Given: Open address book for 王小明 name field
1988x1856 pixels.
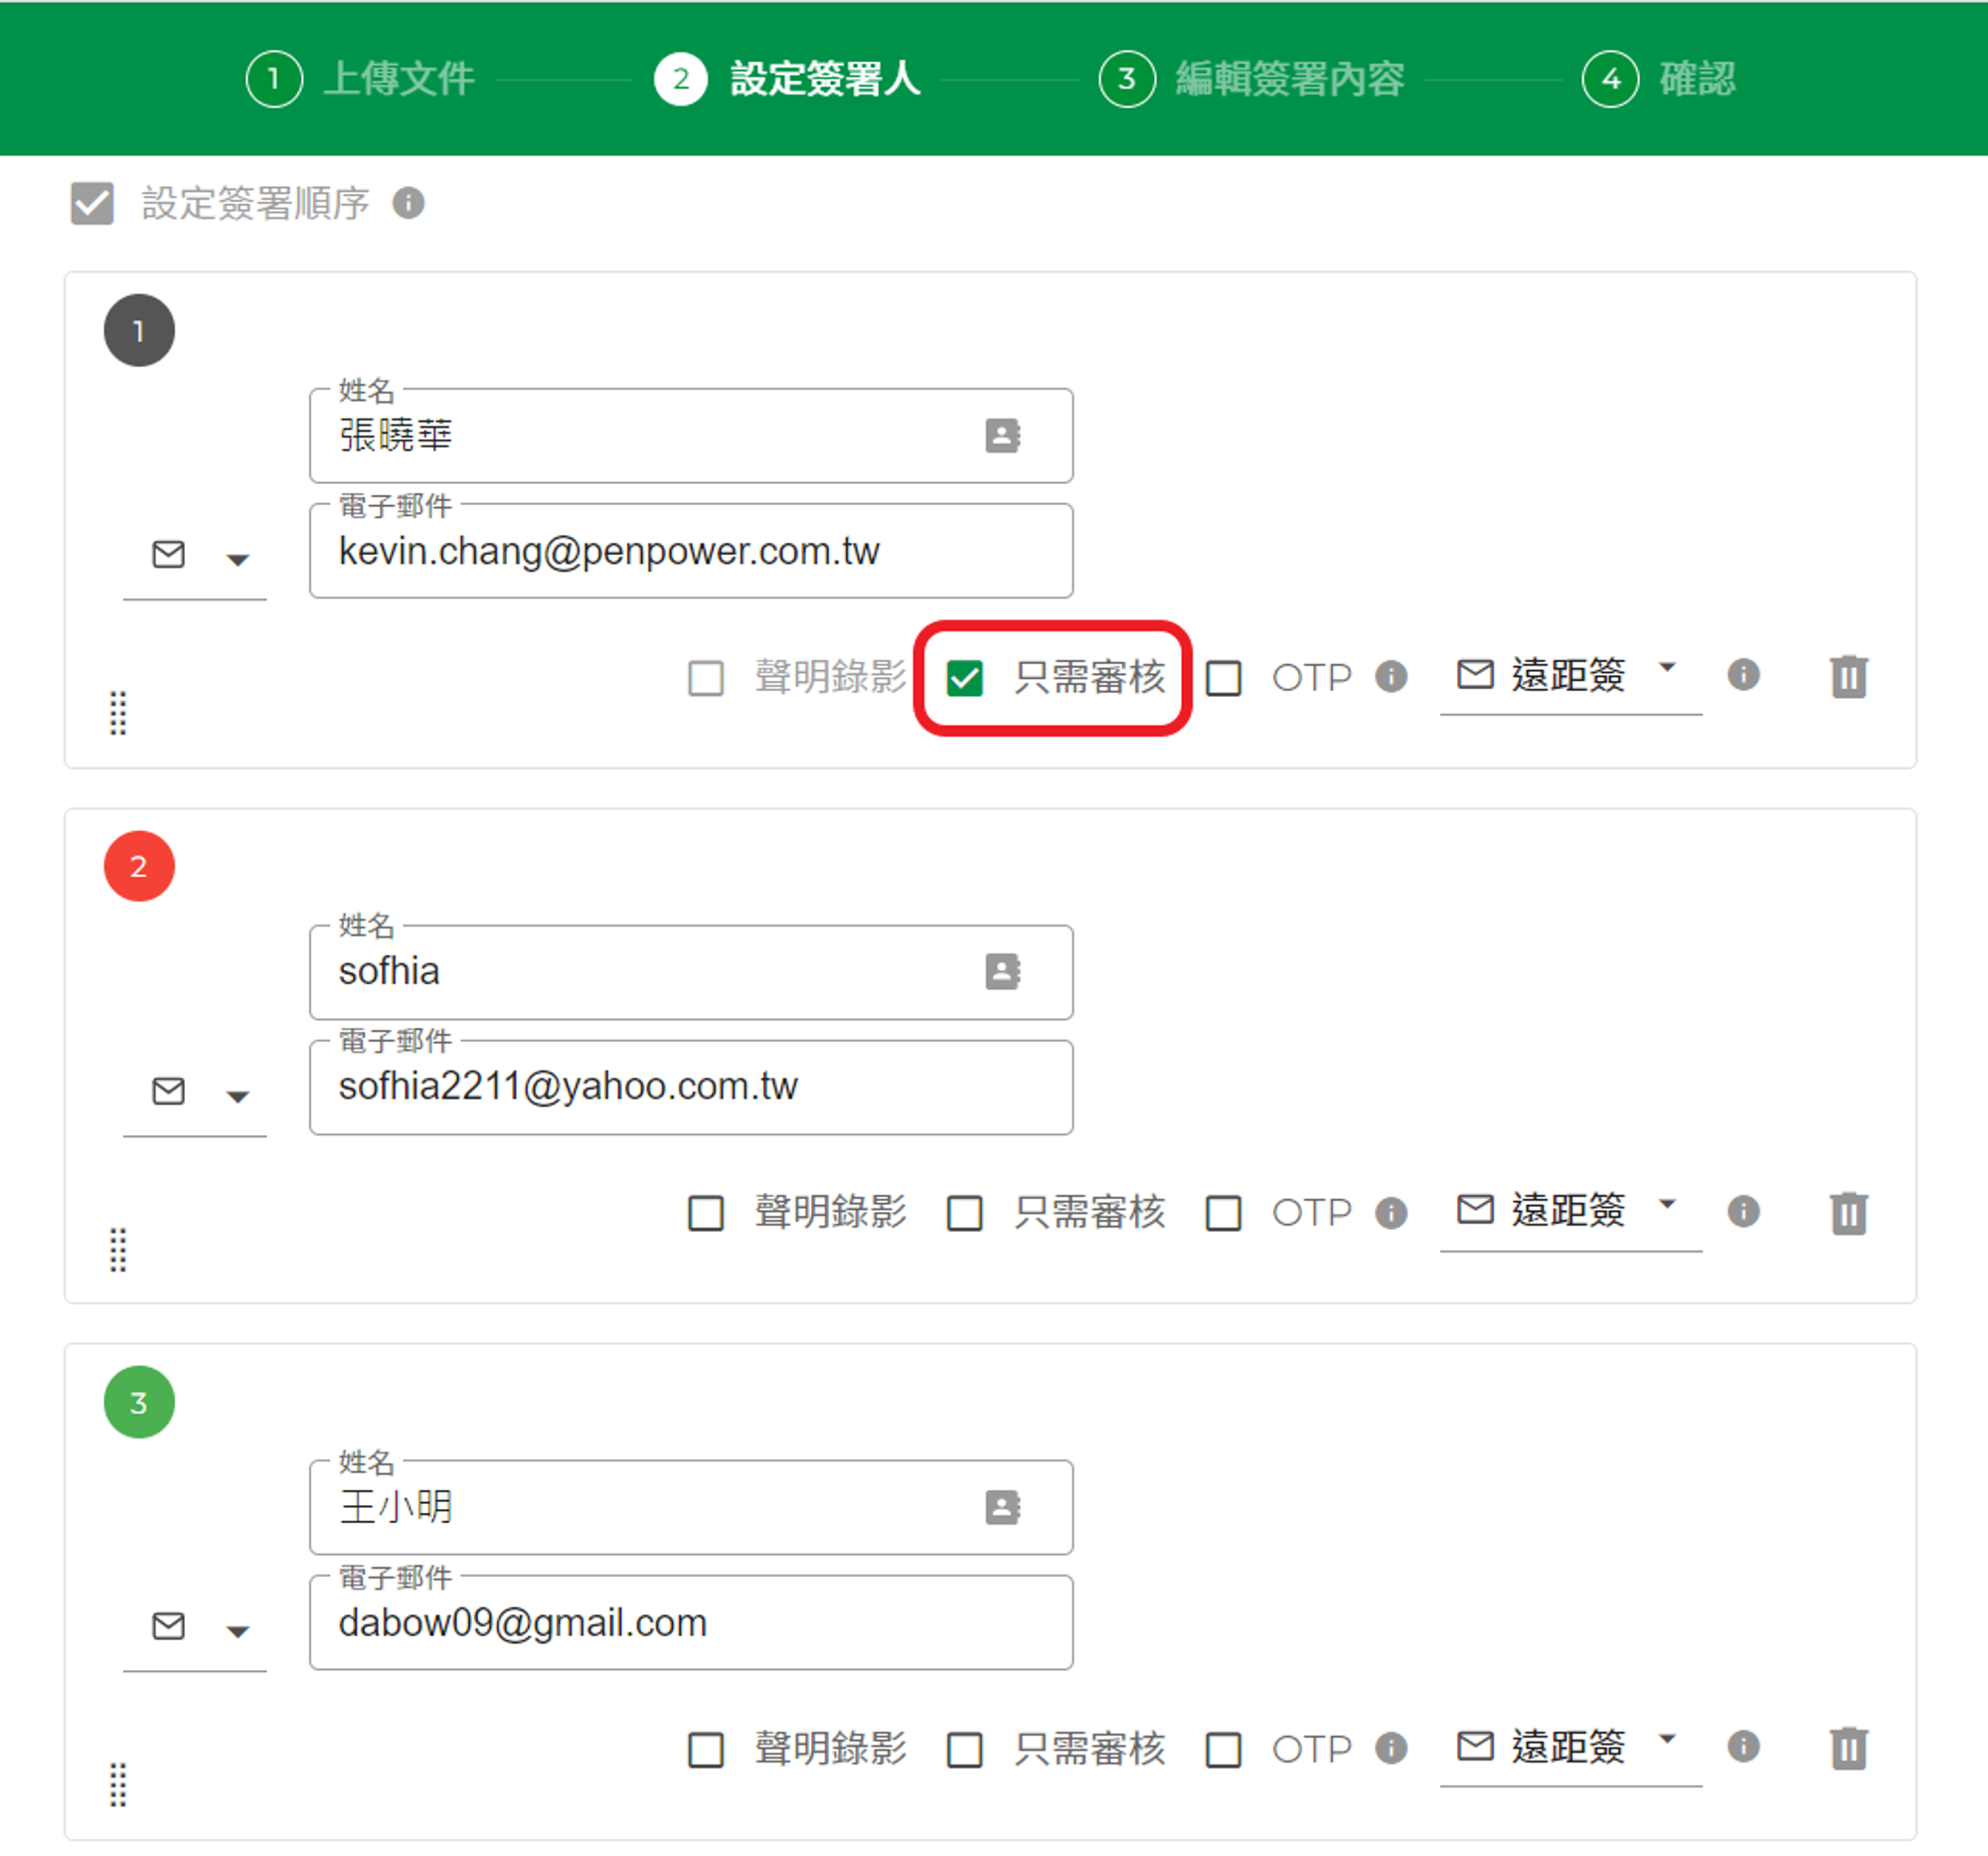Looking at the screenshot, I should coord(1002,1507).
